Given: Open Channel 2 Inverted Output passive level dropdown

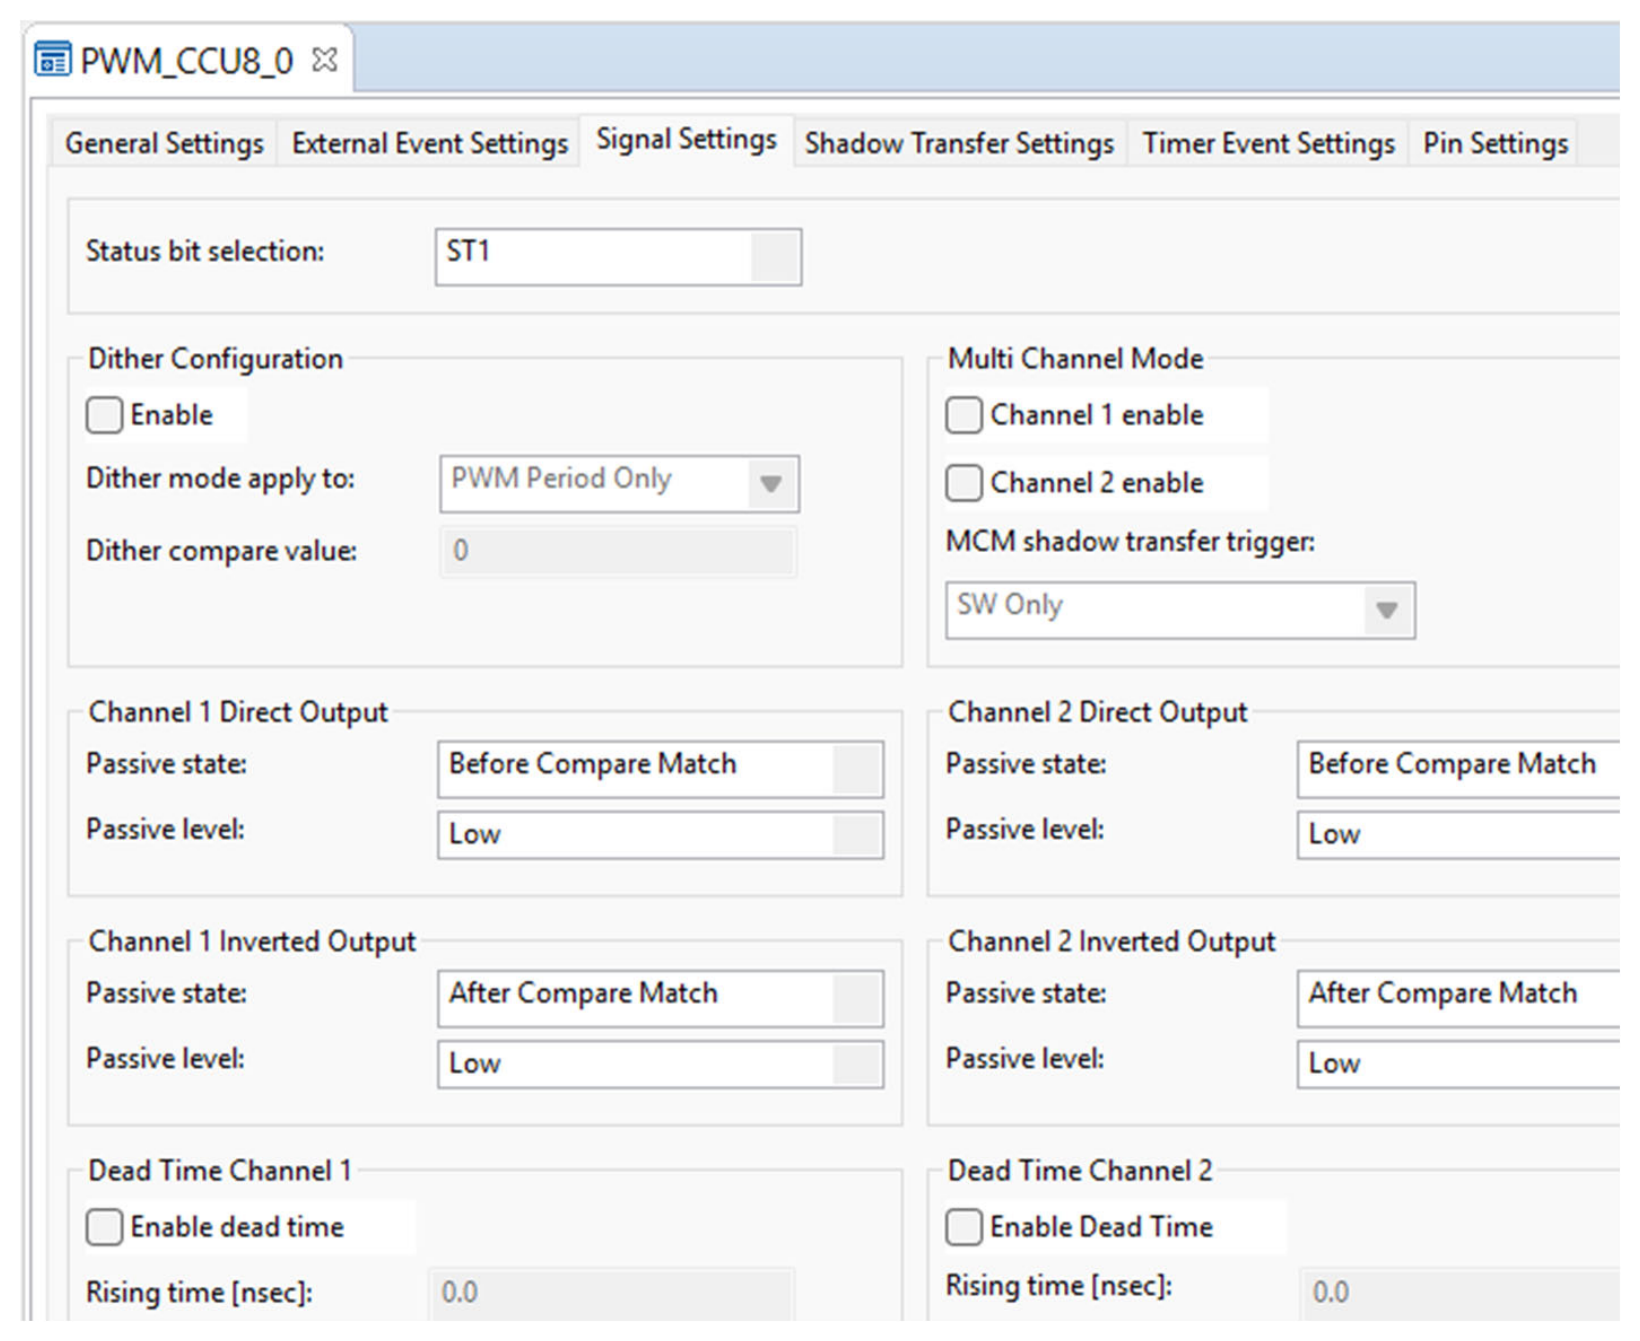Looking at the screenshot, I should [x=1458, y=1064].
